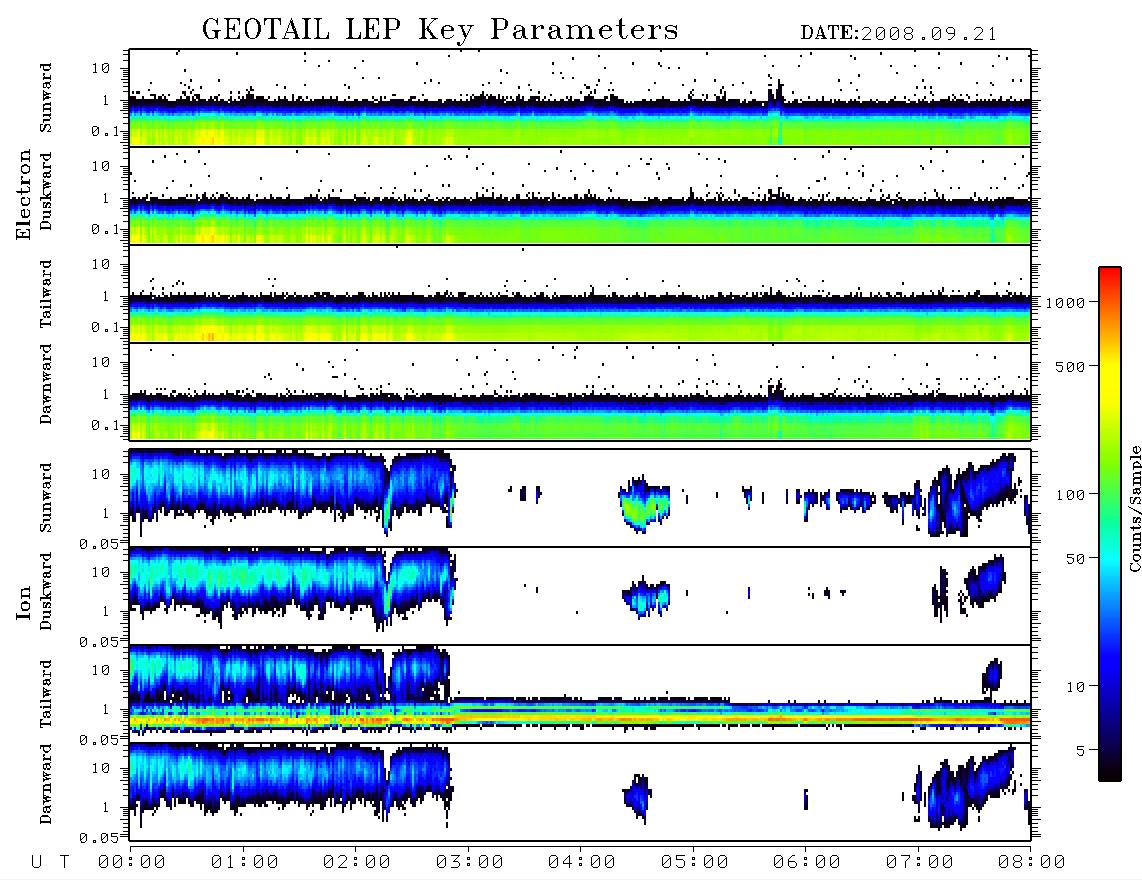
Task: Select the Electron "Tailward" axis label
Action: pos(46,294)
